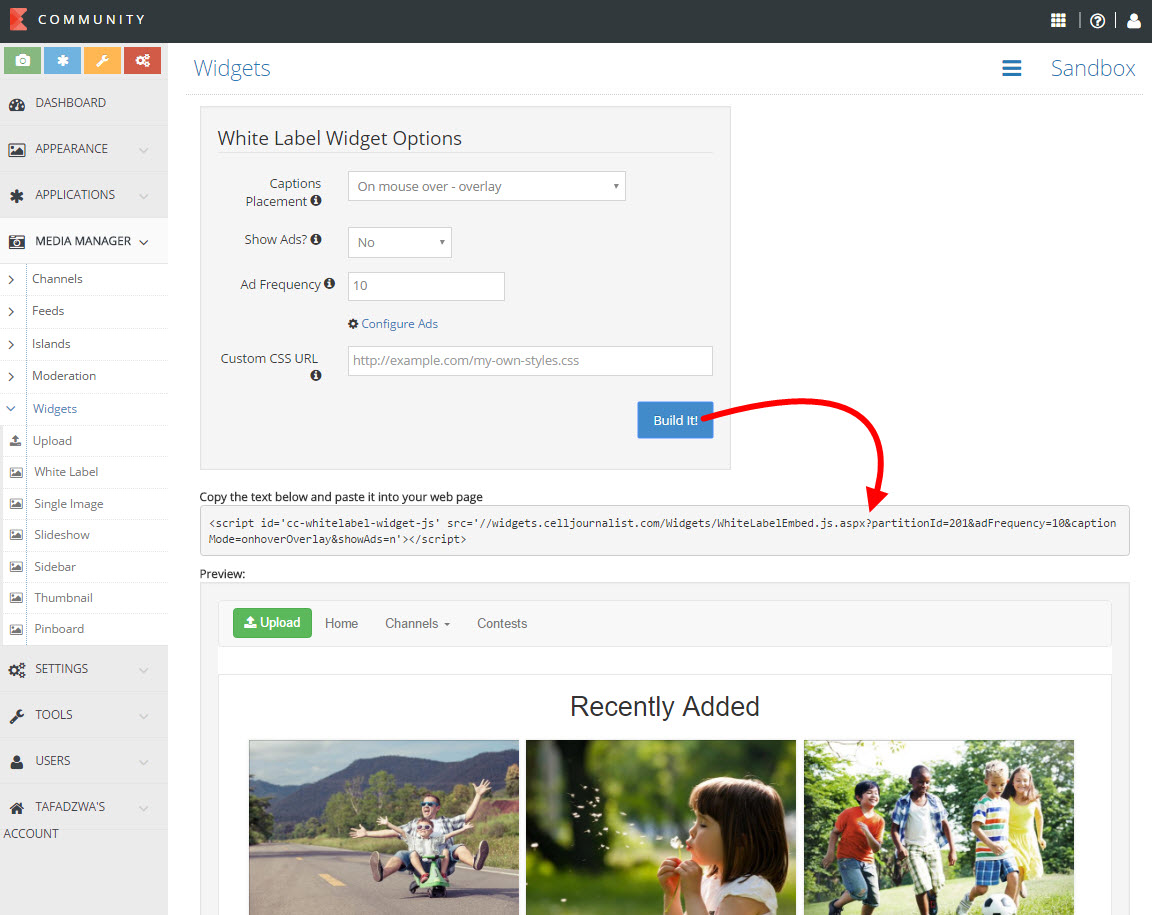Click the Ad Frequency info icon
The image size is (1152, 915).
[x=330, y=284]
